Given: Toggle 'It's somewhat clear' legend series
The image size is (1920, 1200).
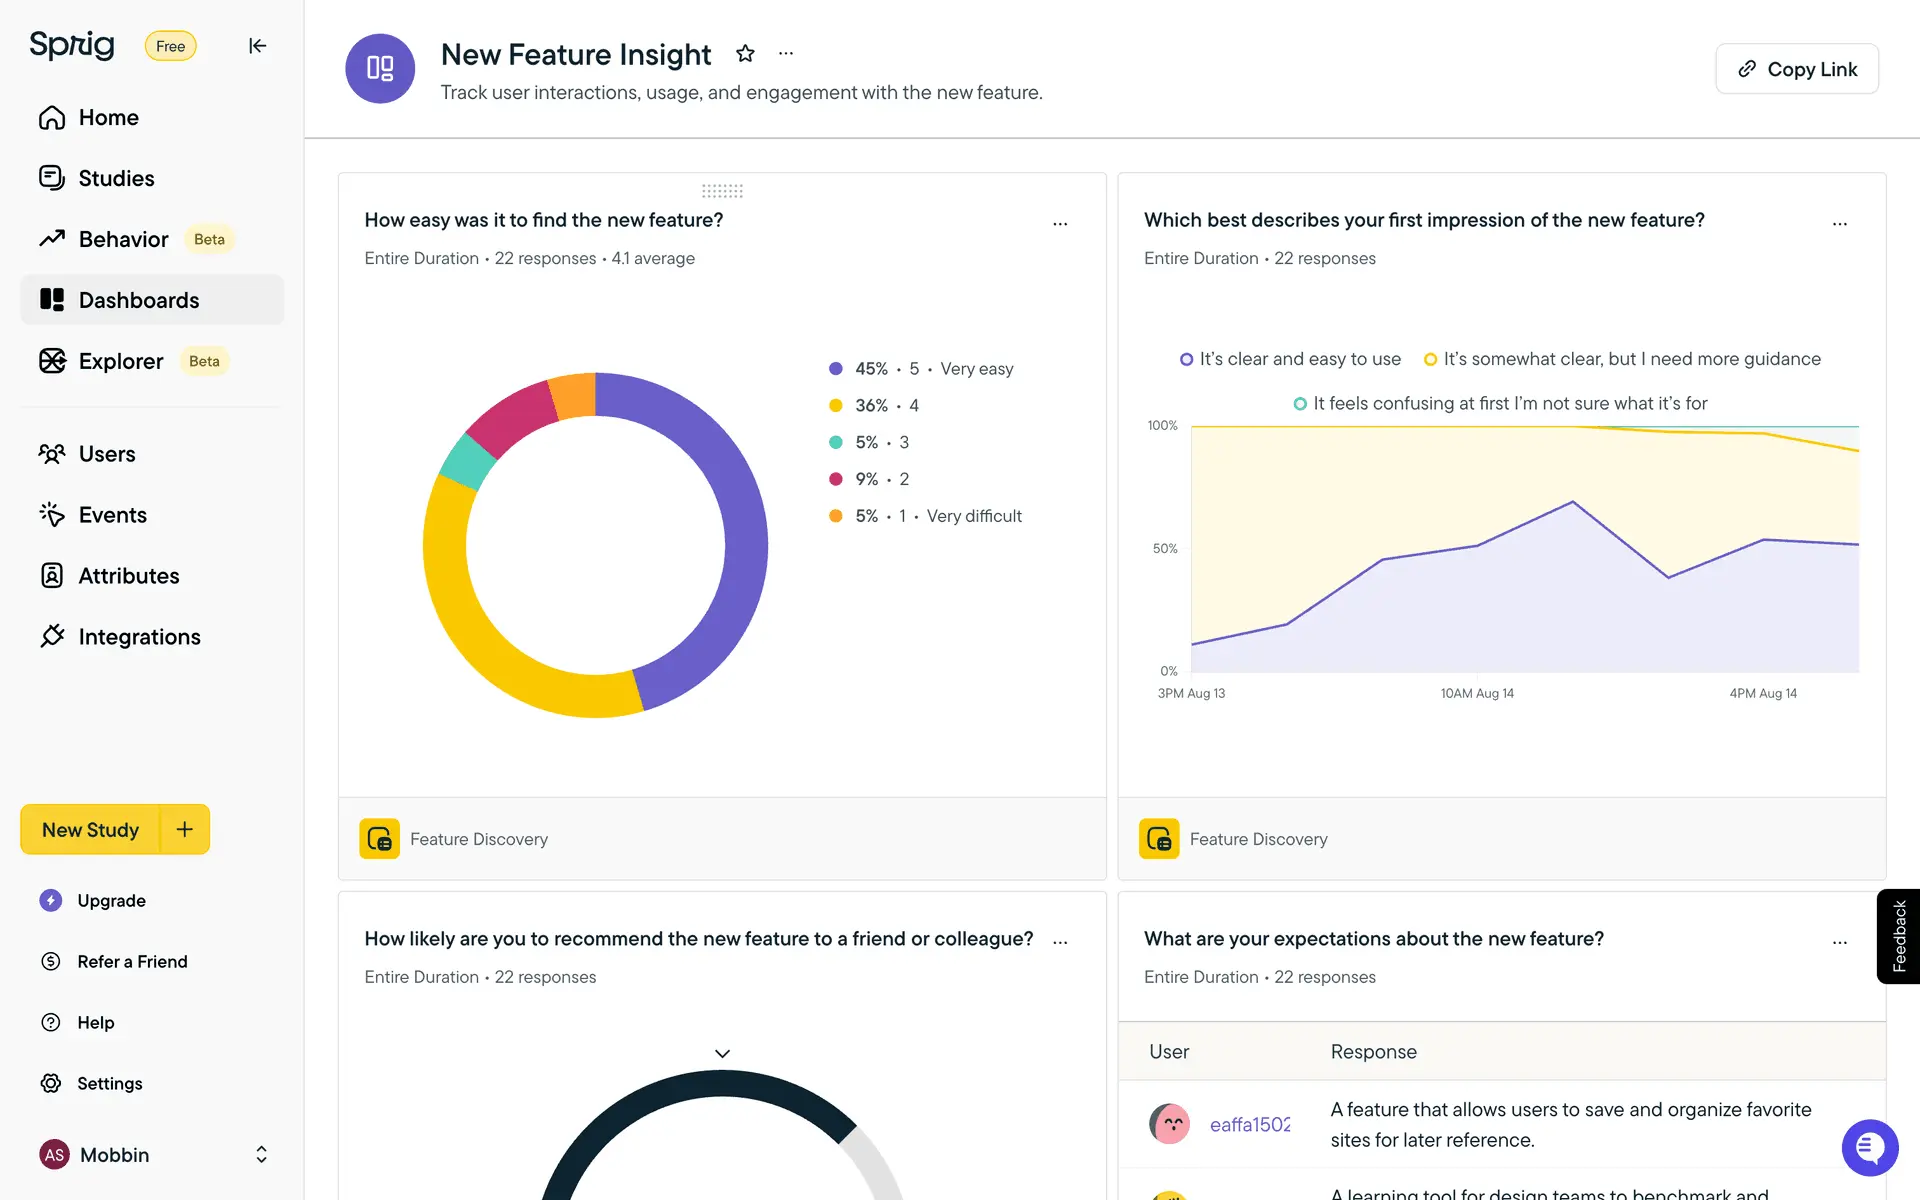Looking at the screenshot, I should [x=1622, y=359].
